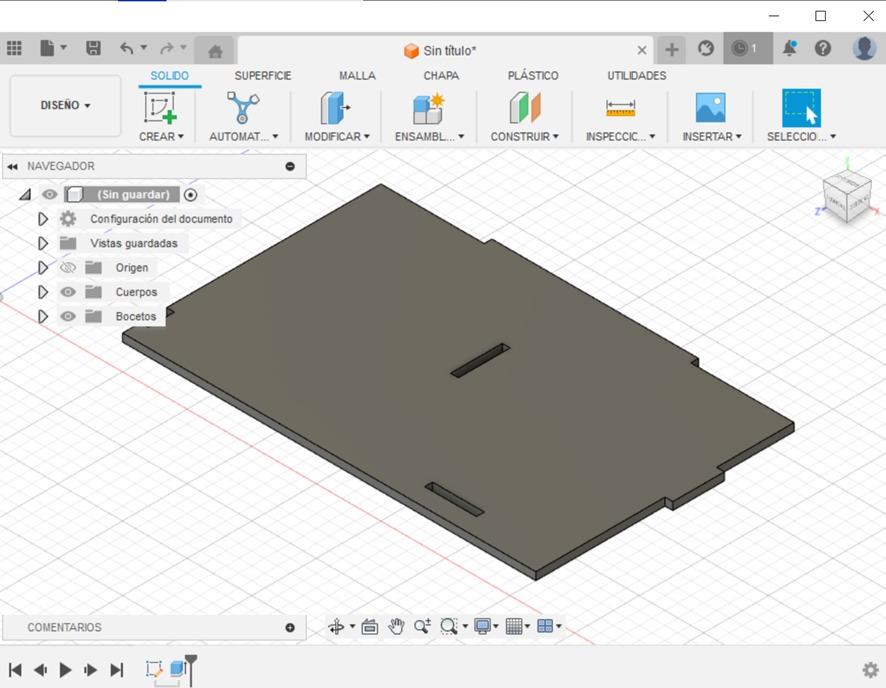886x688 pixels.
Task: Save the design with the floppy icon
Action: tap(93, 49)
